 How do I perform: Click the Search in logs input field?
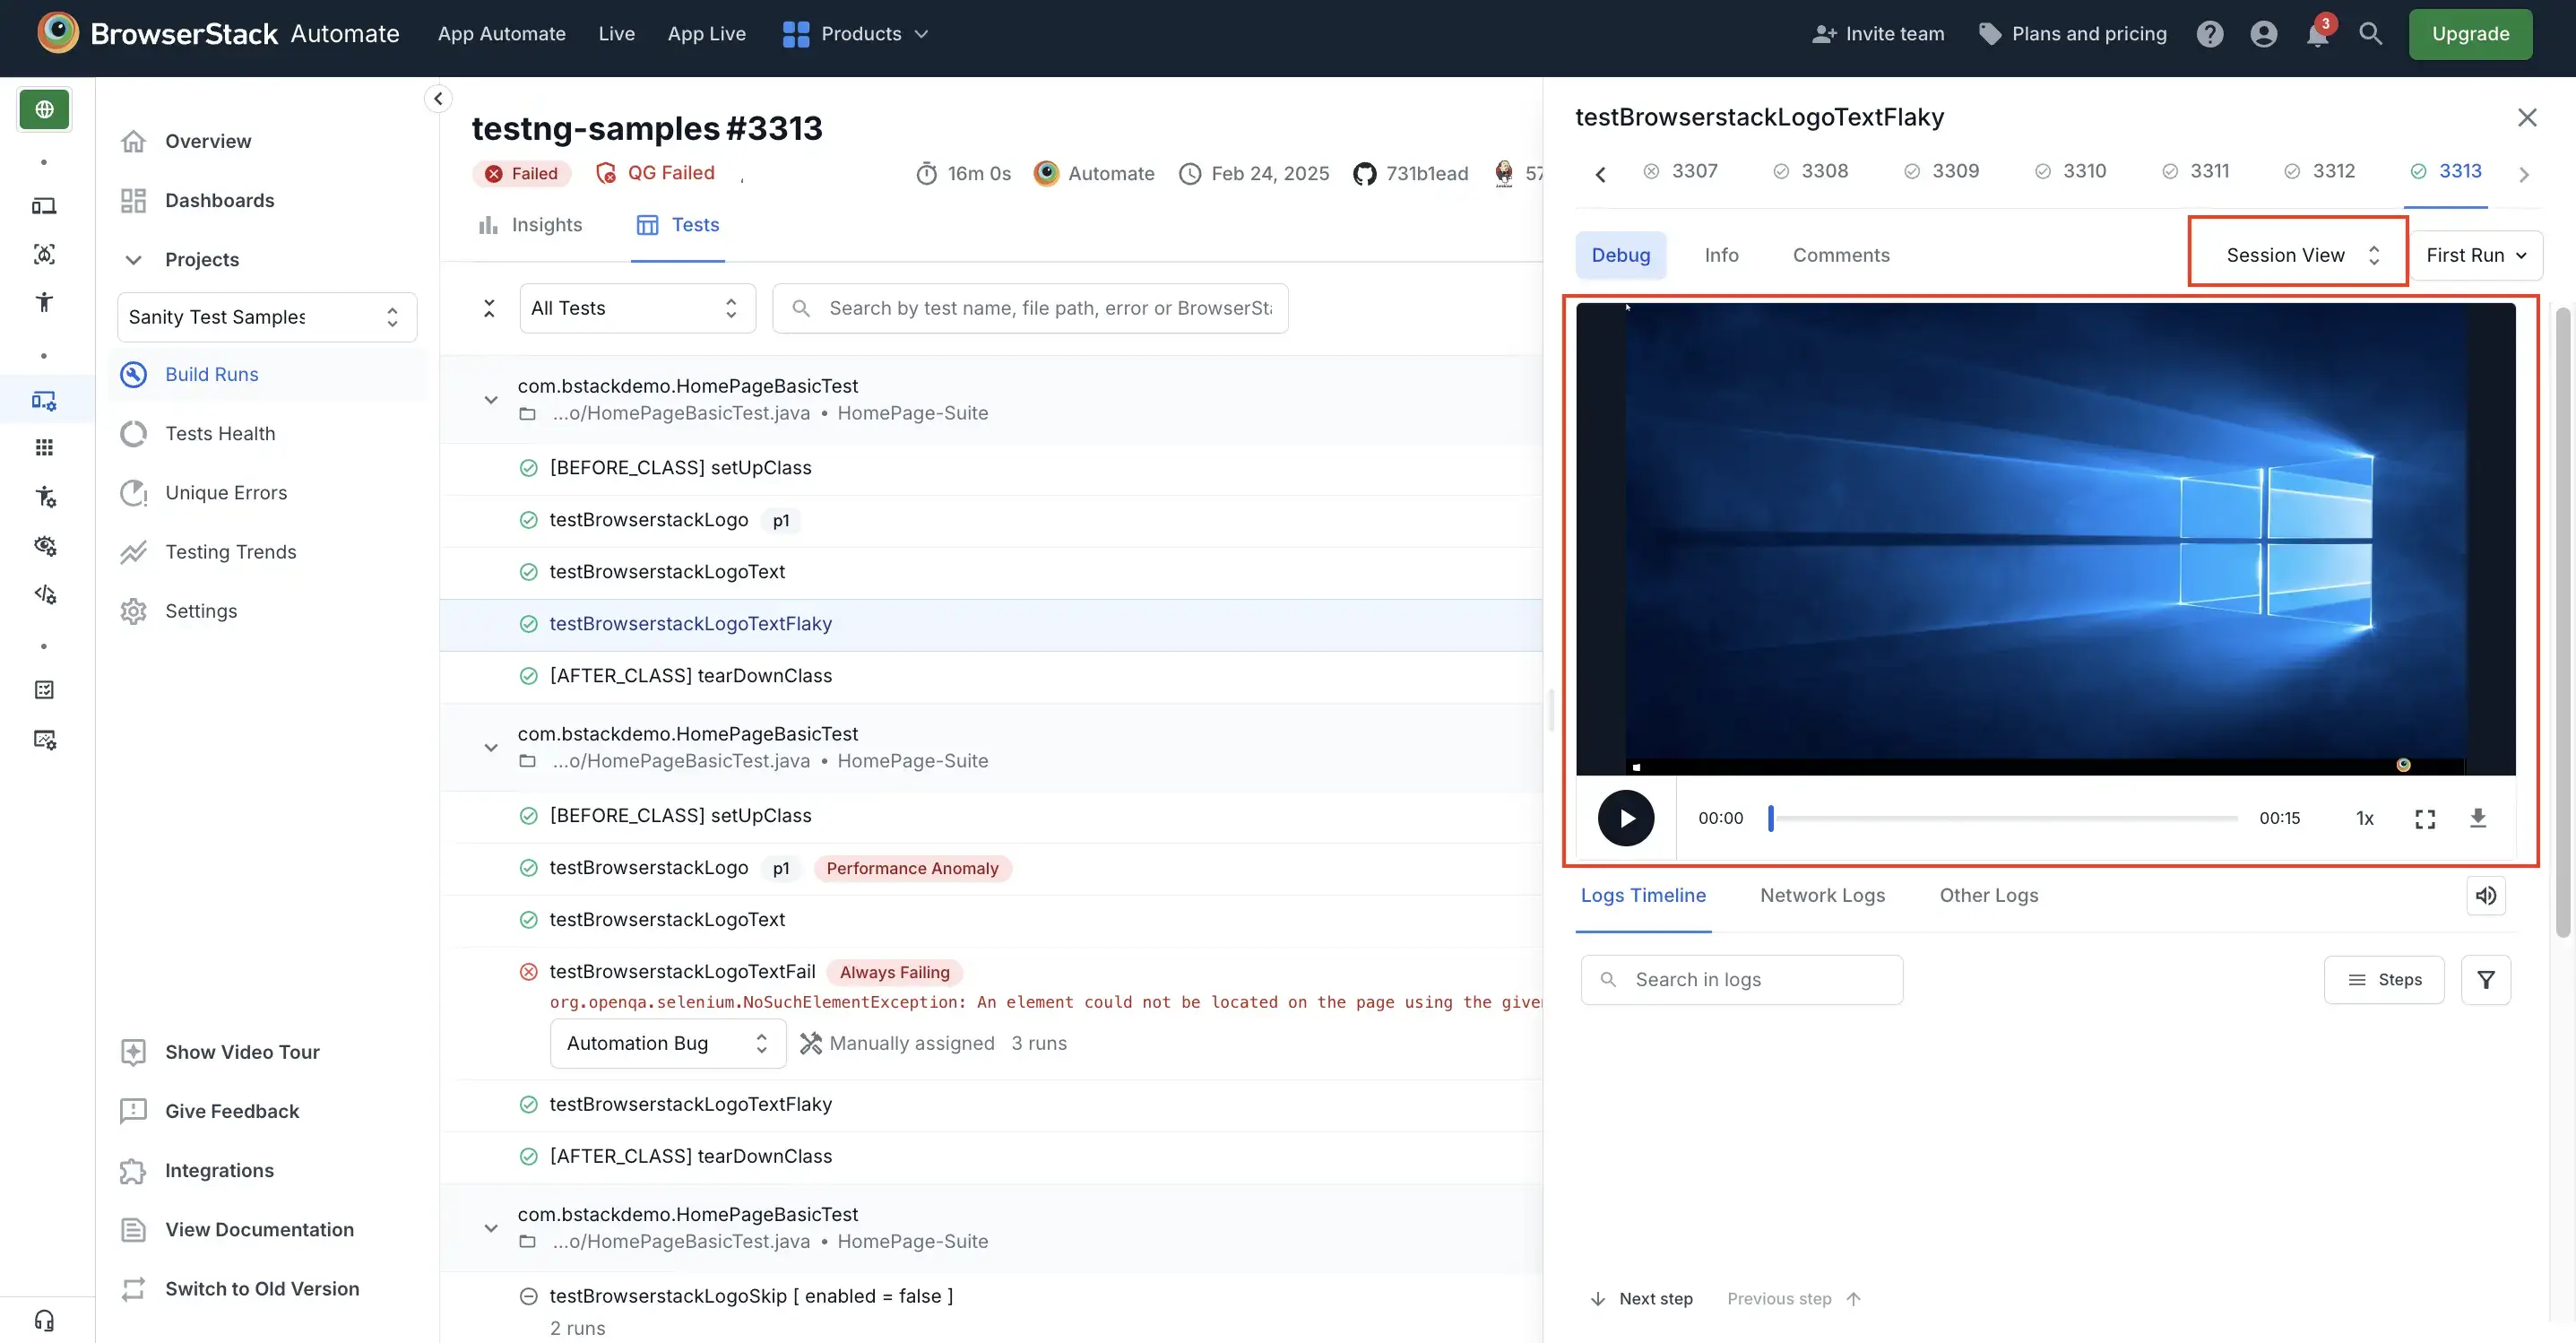click(x=1742, y=979)
